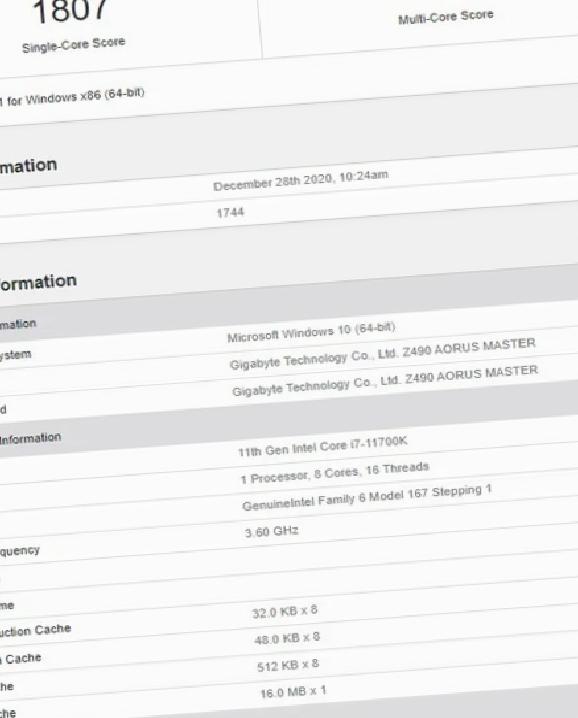This screenshot has height=718, width=578.
Task: Click the 512 KB x 8 cache value
Action: coord(288,665)
